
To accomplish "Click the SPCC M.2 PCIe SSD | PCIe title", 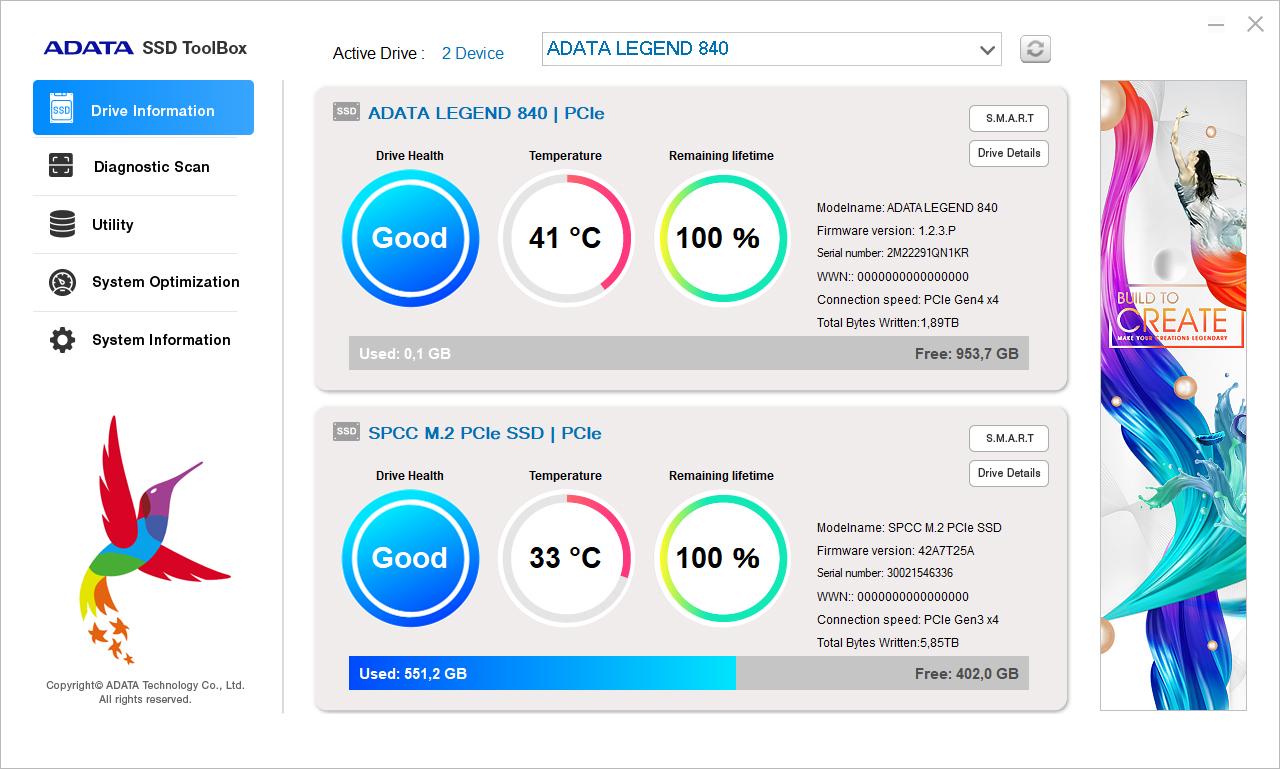I will (x=485, y=433).
